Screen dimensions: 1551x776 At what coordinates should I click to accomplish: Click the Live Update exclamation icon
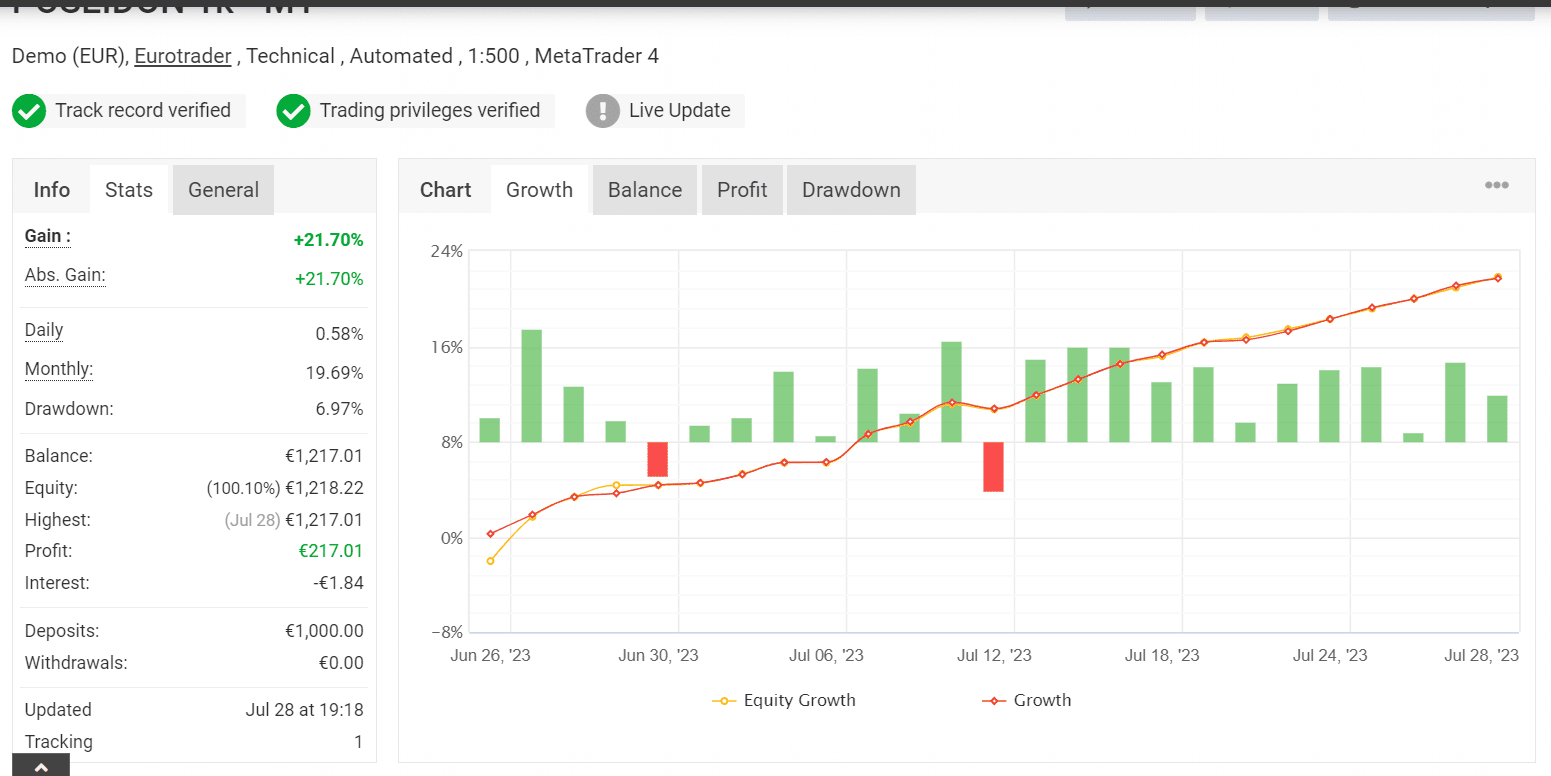coord(603,111)
